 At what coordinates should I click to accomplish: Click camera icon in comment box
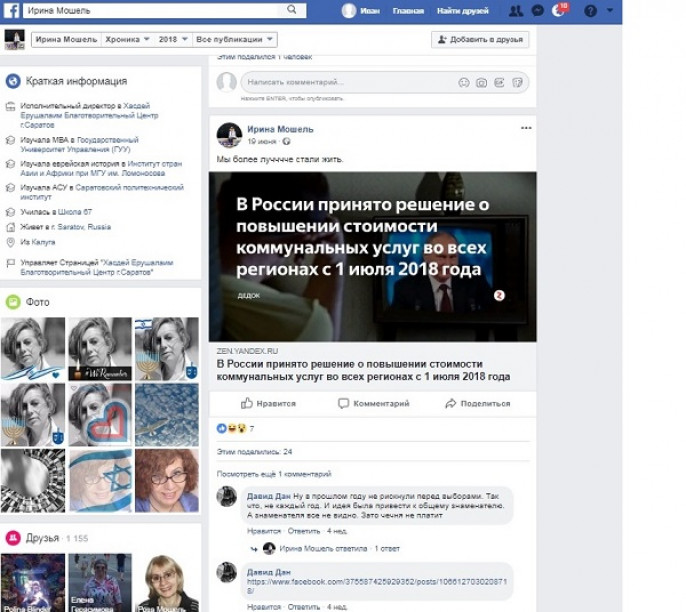(x=481, y=82)
